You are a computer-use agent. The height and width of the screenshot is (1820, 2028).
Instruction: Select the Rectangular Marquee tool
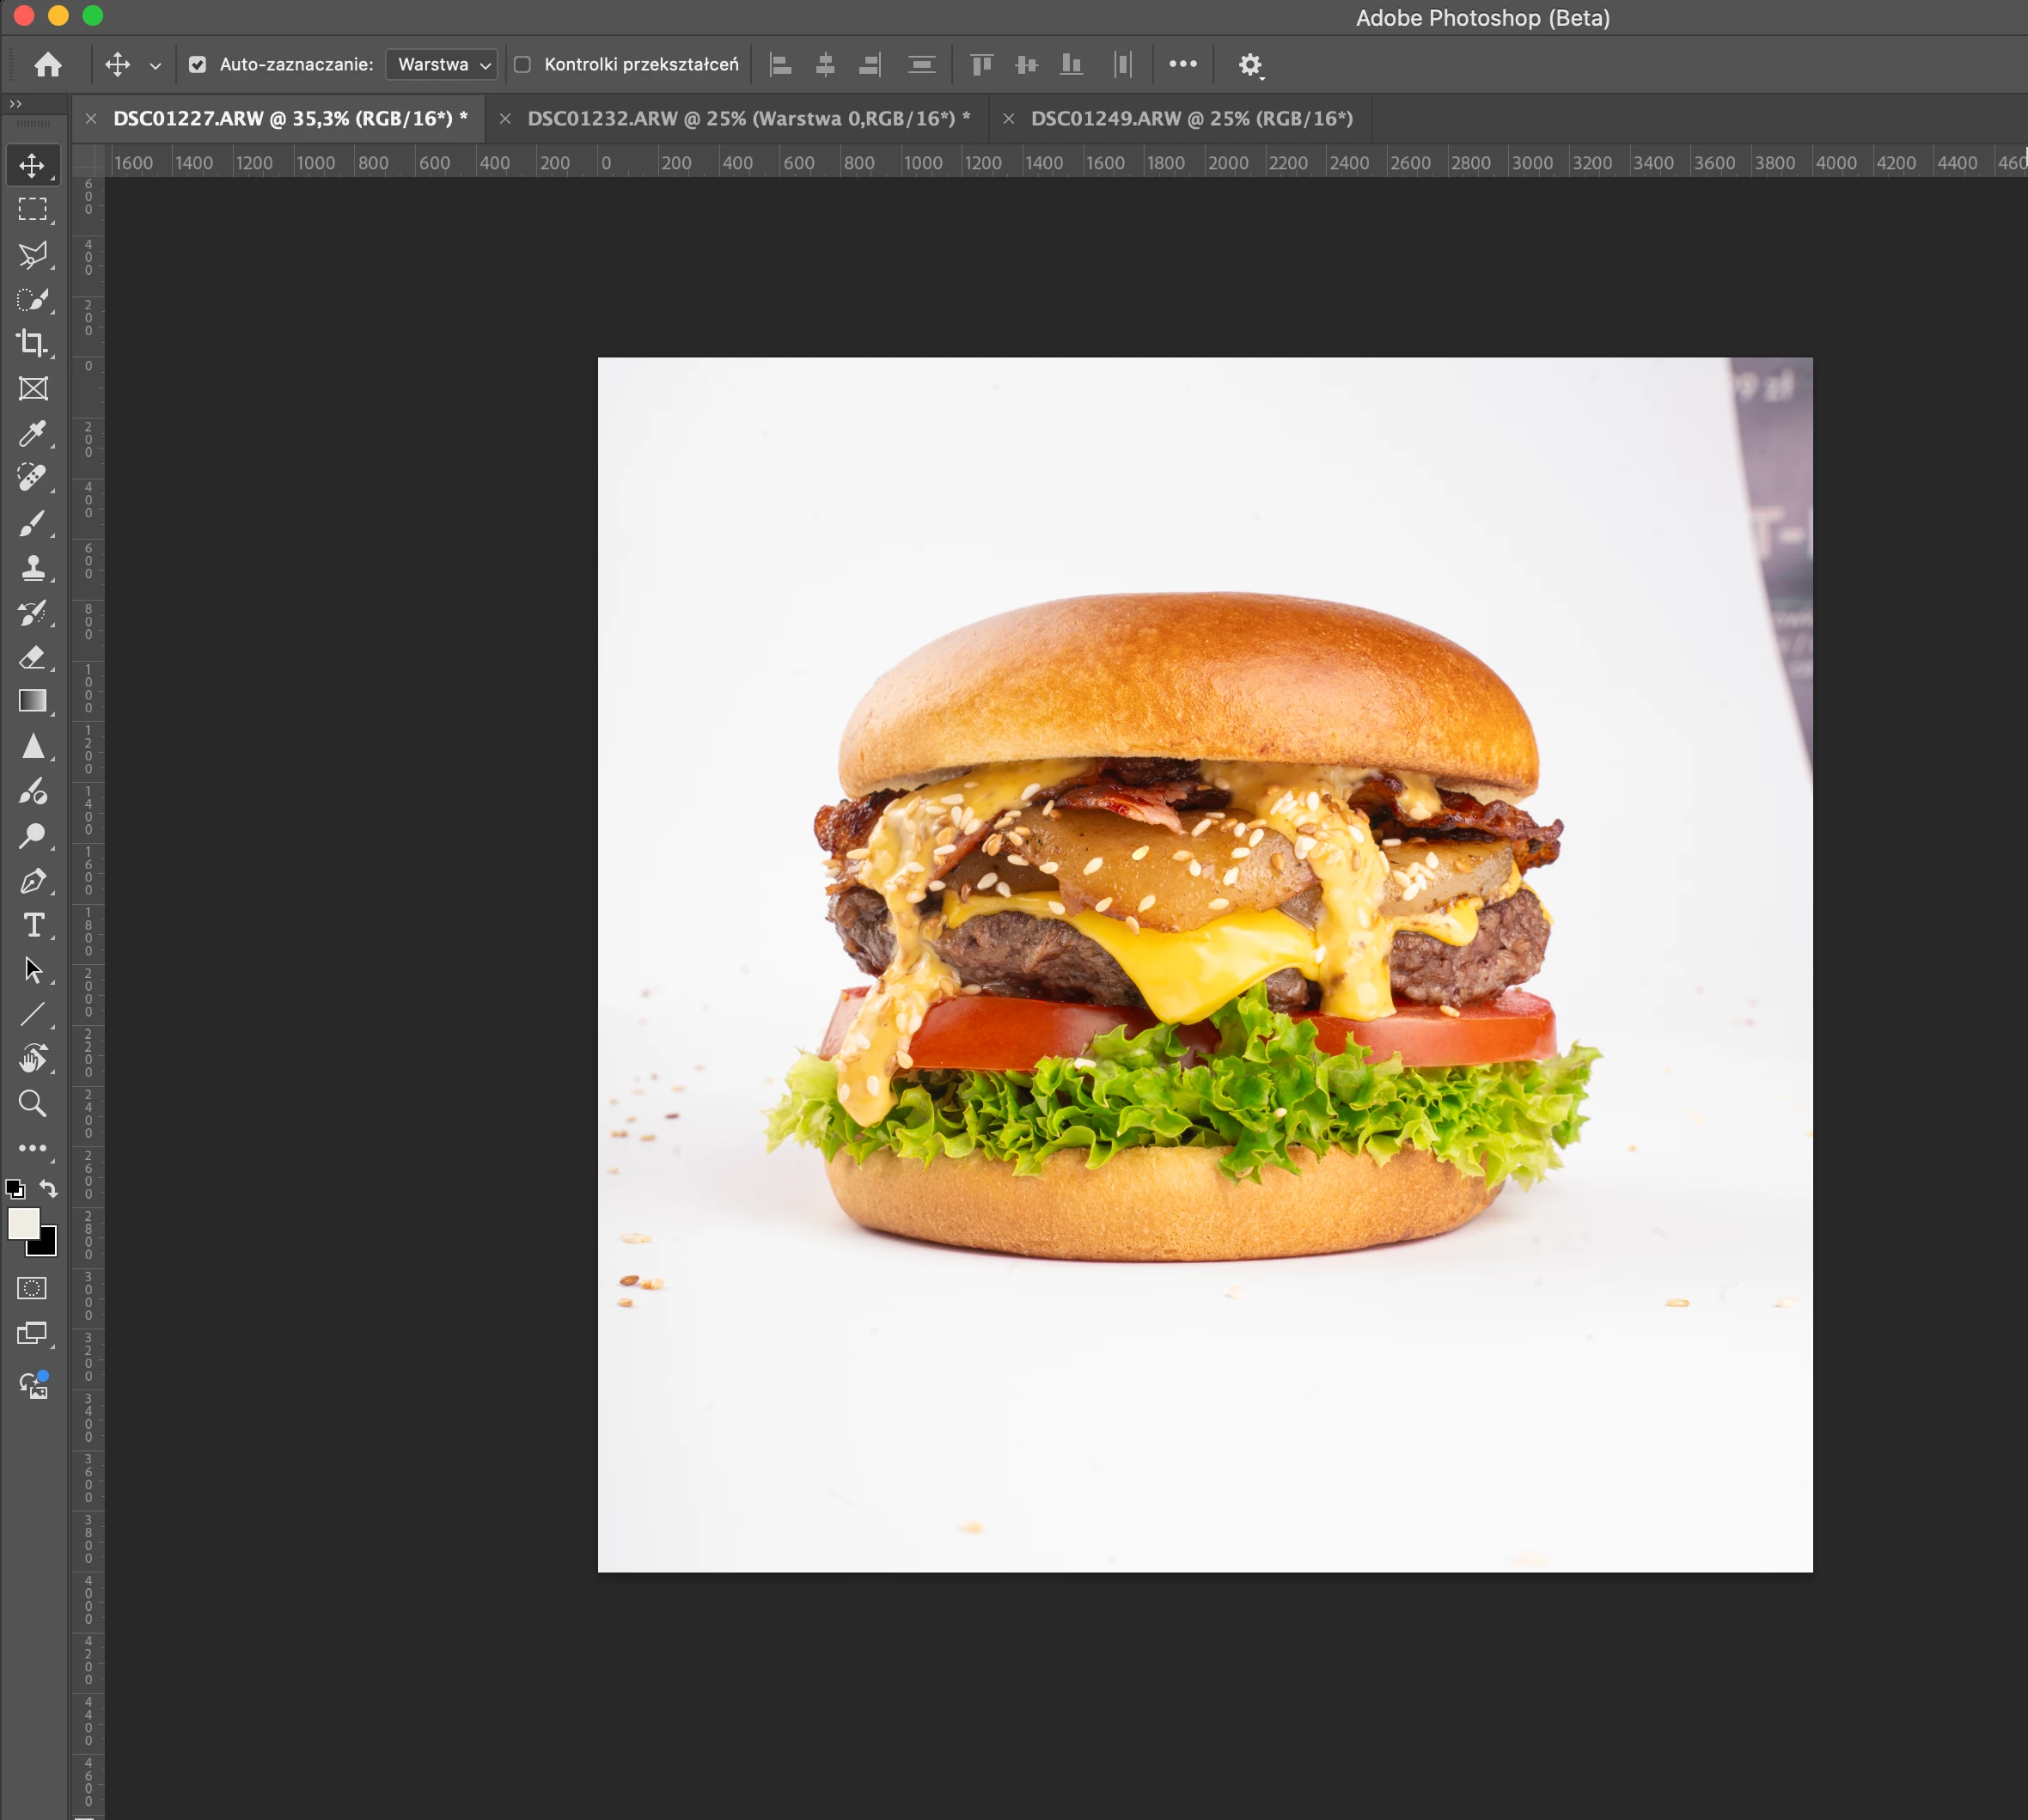point(32,209)
